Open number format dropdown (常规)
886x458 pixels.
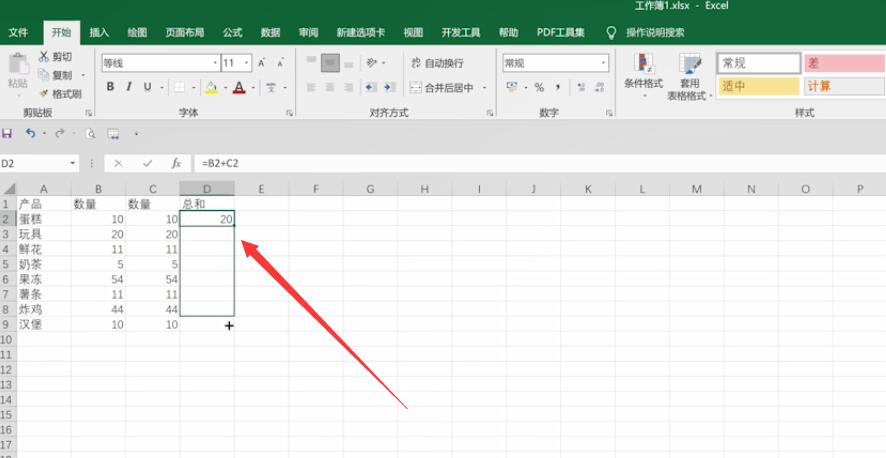tap(603, 63)
